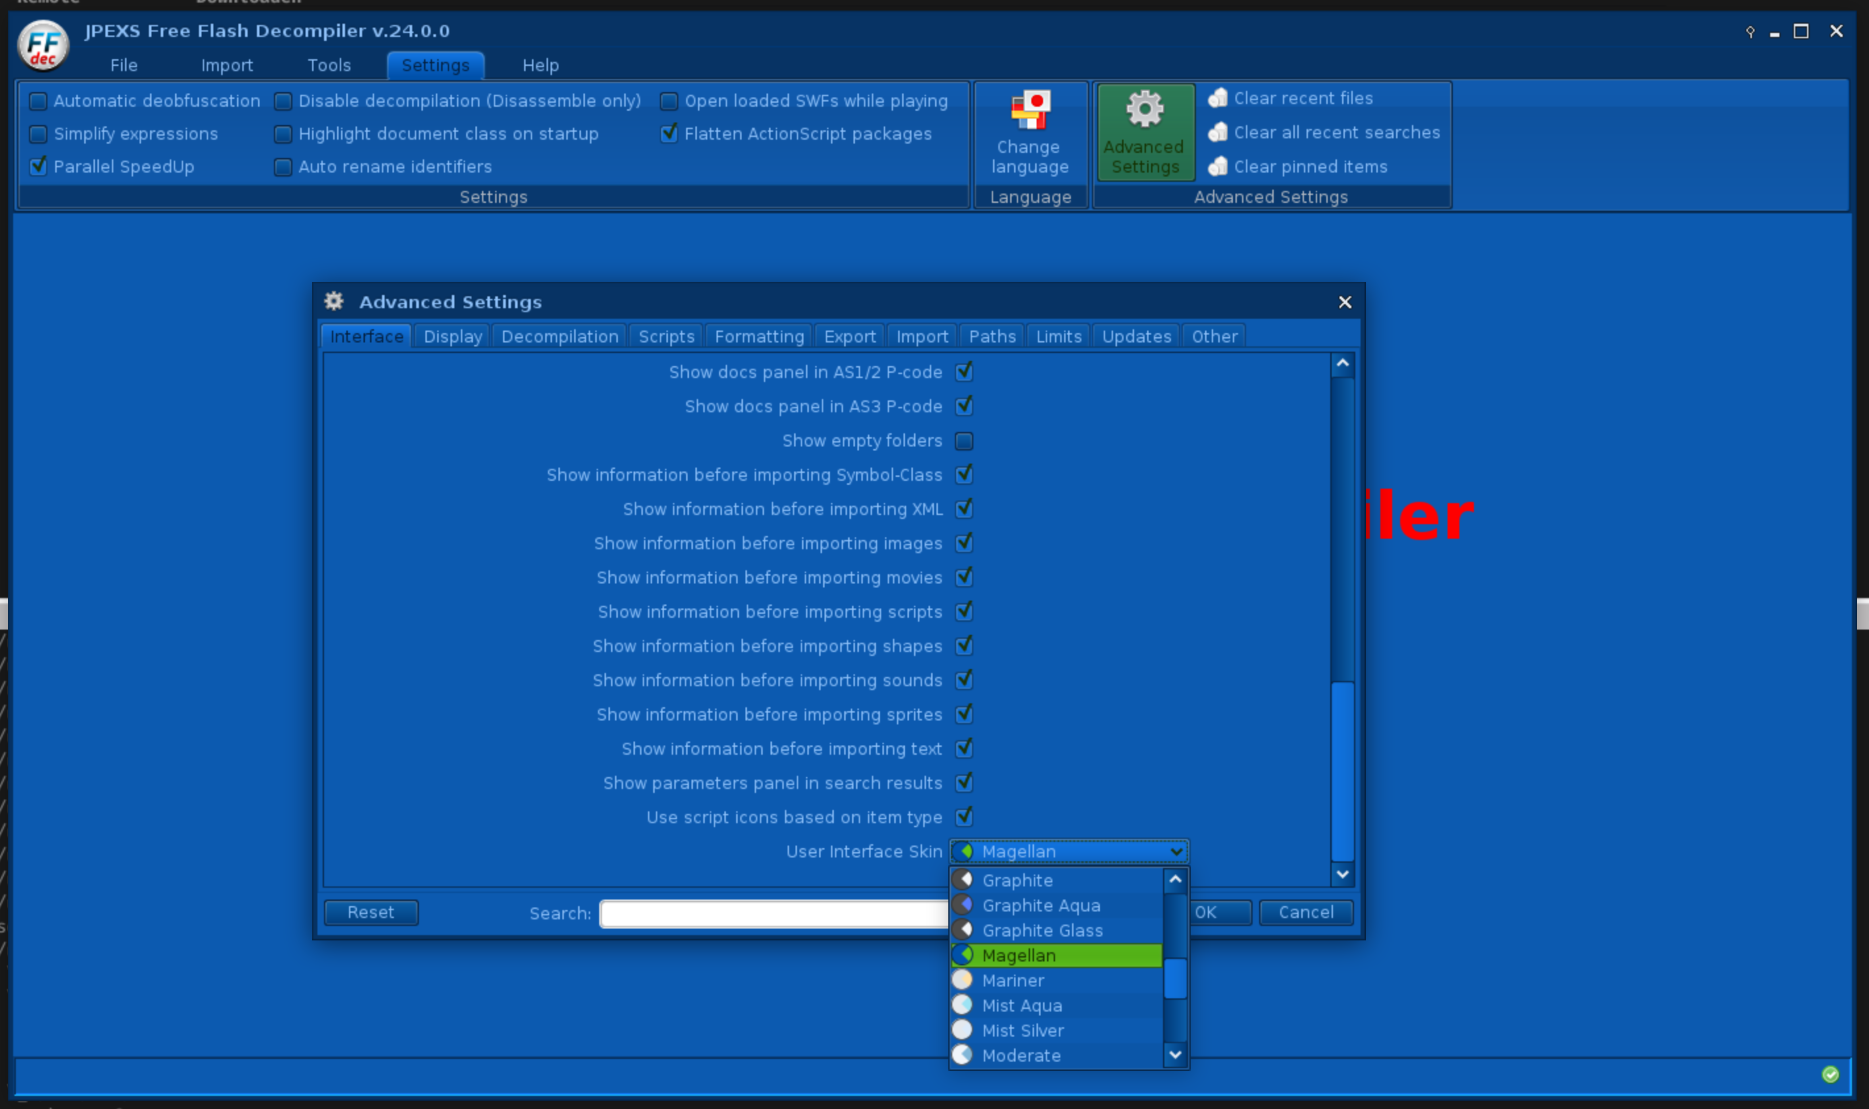Select Graphite Aqua from skin list
Image resolution: width=1869 pixels, height=1109 pixels.
1057,905
